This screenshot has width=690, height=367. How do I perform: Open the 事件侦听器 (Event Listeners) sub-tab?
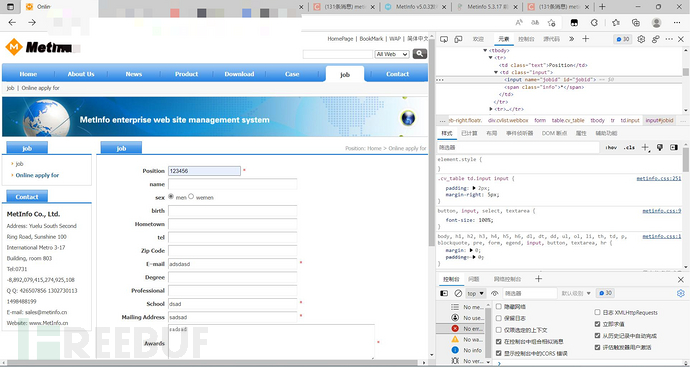[x=519, y=133]
